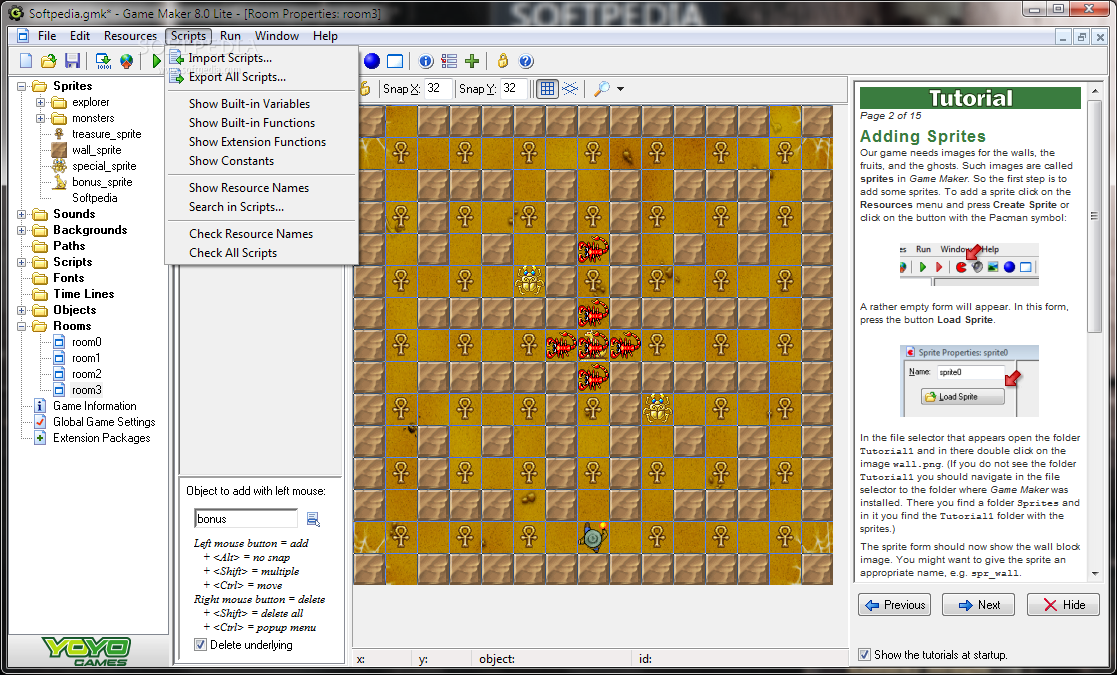Collapse the Sprites folder
1117x675 pixels.
(21, 86)
